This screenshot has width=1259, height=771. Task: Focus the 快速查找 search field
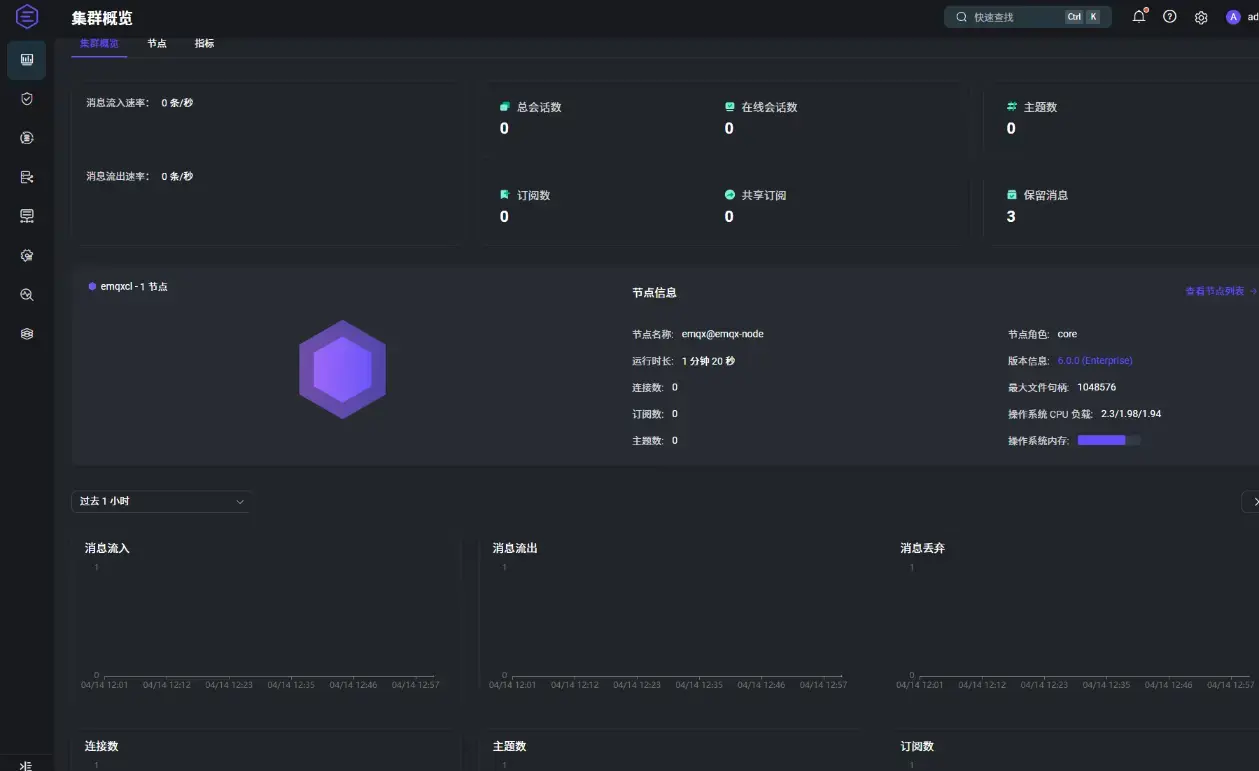(1028, 17)
